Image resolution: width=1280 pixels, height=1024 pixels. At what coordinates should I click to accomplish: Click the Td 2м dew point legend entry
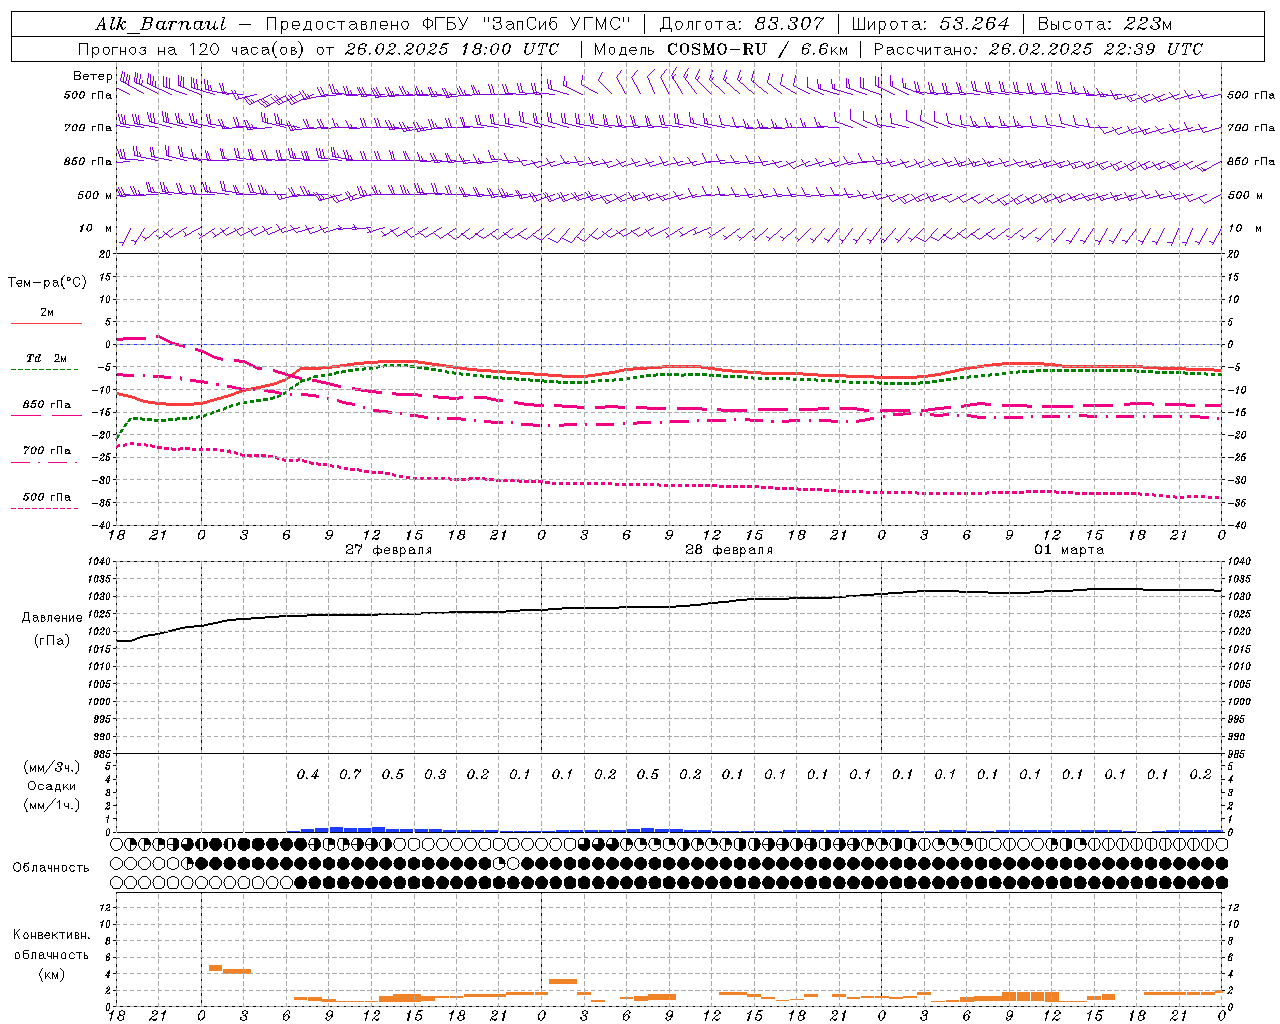pos(46,358)
